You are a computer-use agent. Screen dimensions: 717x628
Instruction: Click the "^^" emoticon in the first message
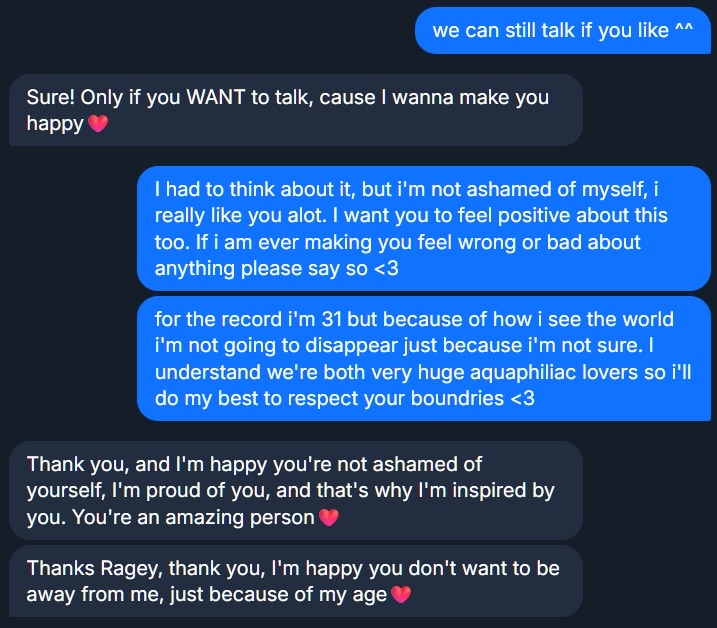coord(684,30)
